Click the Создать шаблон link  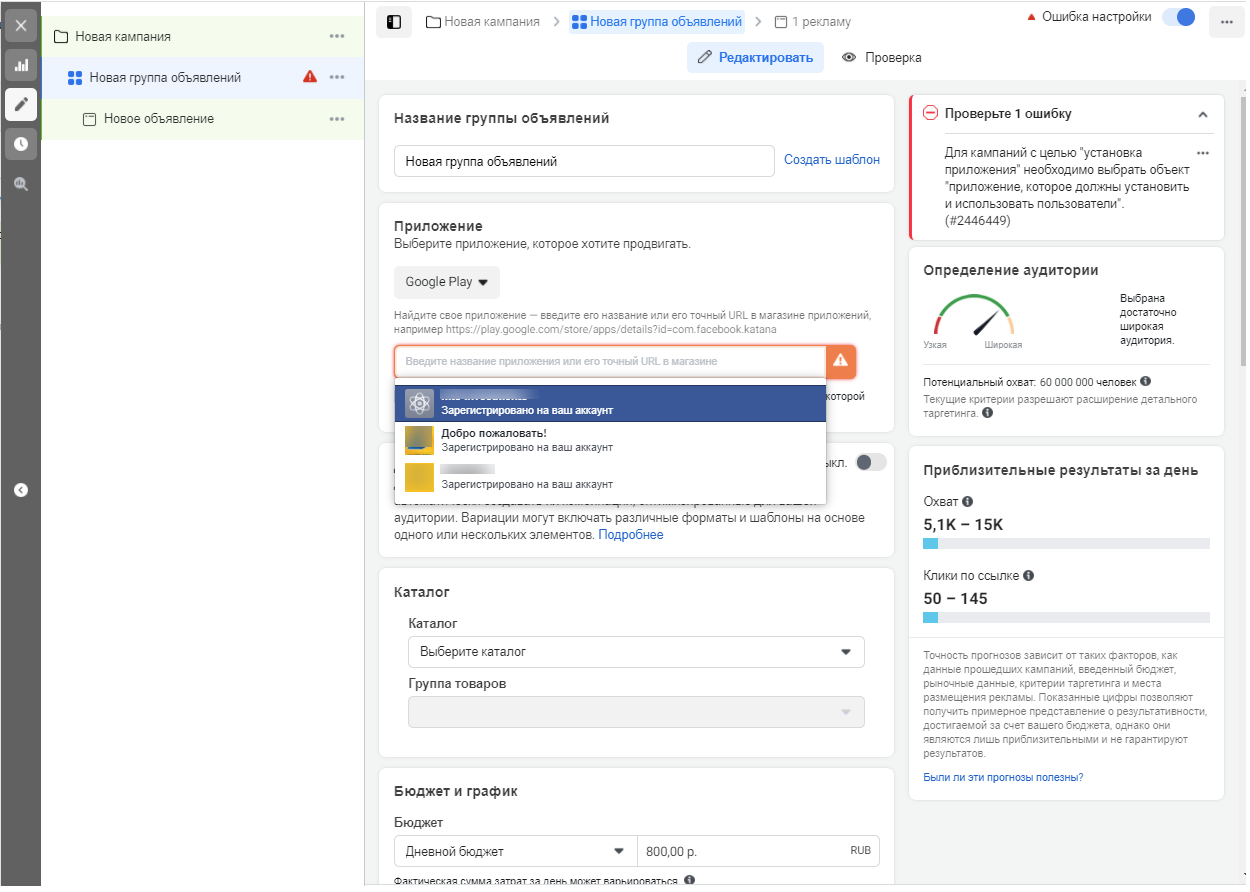pyautogui.click(x=831, y=160)
